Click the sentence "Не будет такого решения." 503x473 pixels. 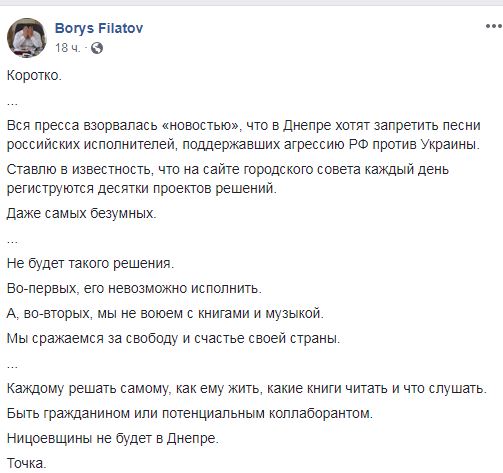point(90,263)
